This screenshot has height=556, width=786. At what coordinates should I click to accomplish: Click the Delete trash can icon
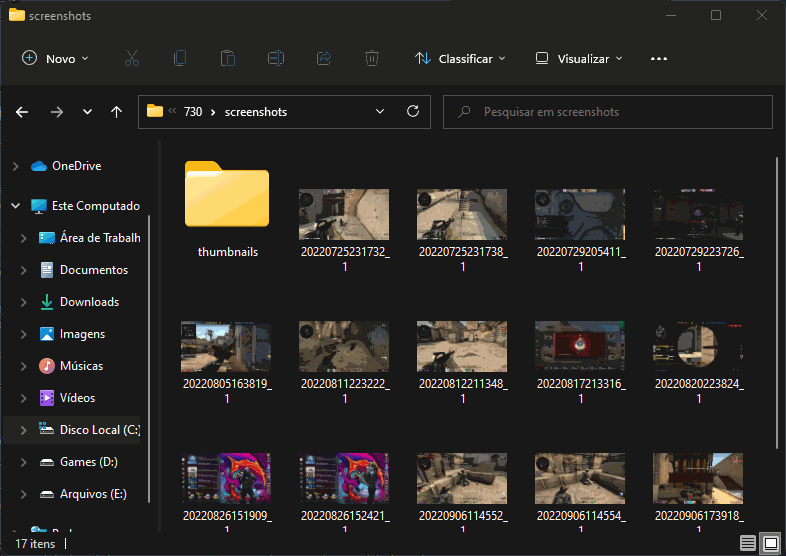(x=372, y=59)
